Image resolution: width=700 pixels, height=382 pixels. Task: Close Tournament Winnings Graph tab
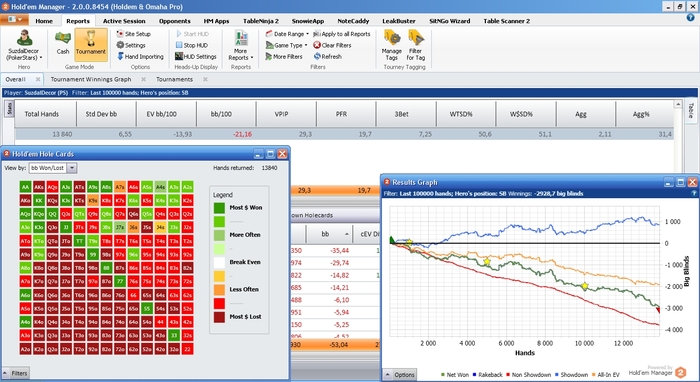coord(143,79)
